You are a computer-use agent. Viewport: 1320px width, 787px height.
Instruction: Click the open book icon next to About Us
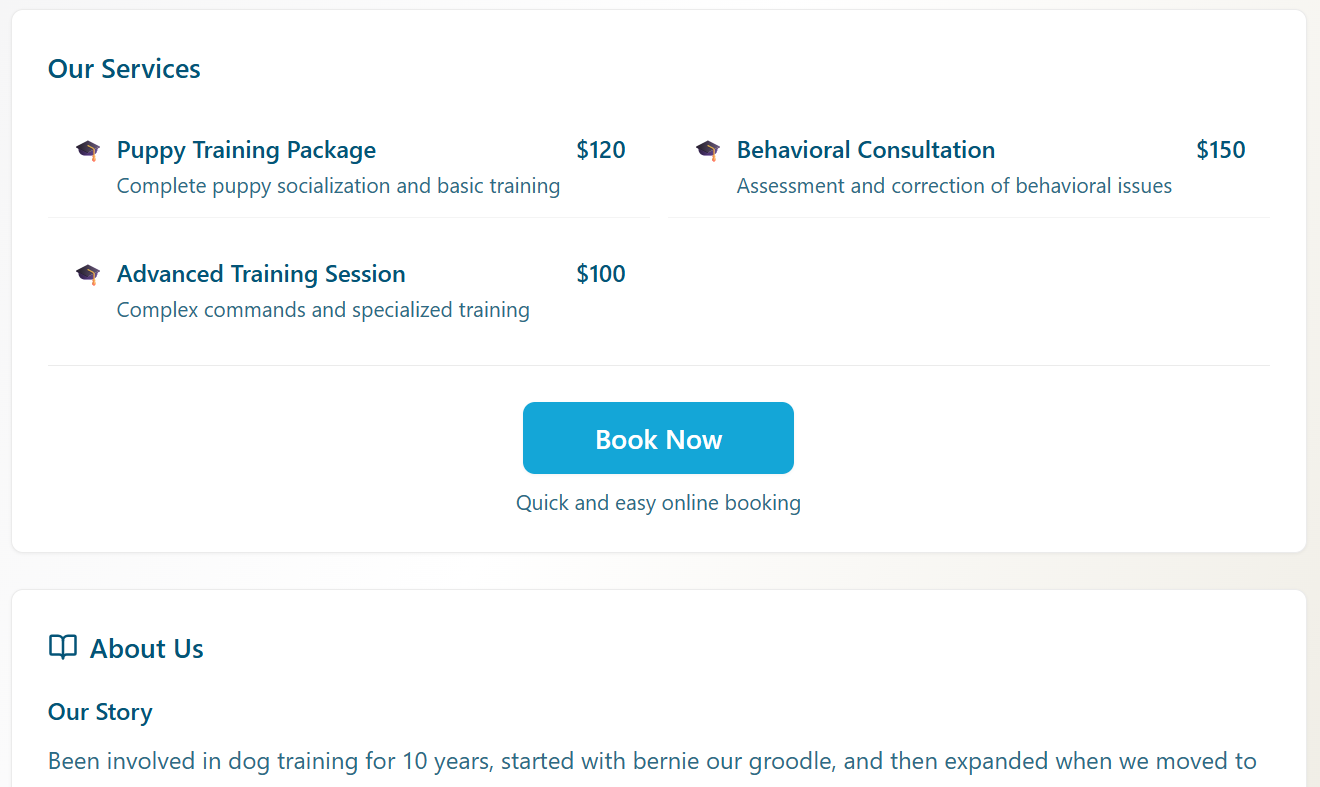point(63,648)
